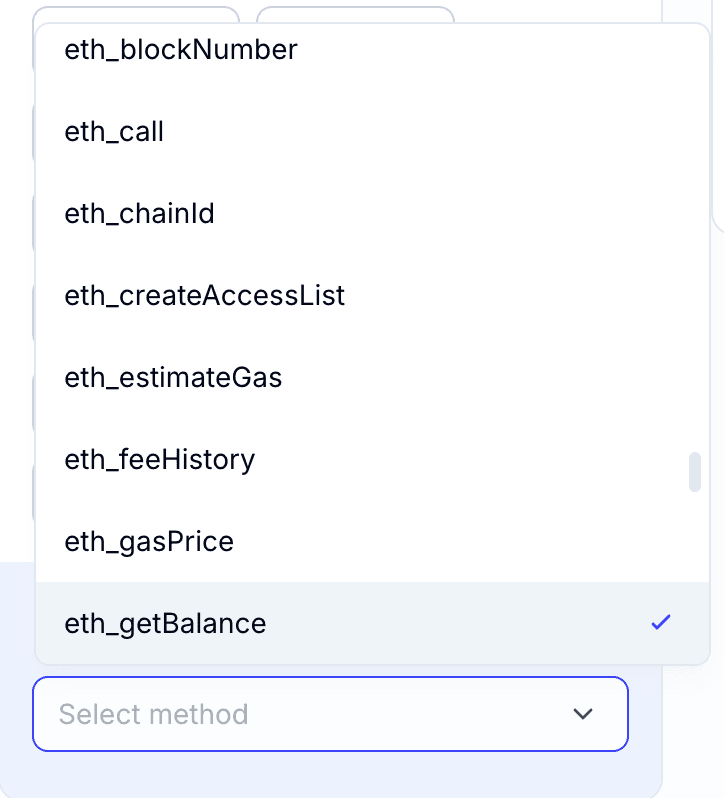The height and width of the screenshot is (798, 724).
Task: Select the eth_createAccessList method
Action: pyautogui.click(x=204, y=295)
